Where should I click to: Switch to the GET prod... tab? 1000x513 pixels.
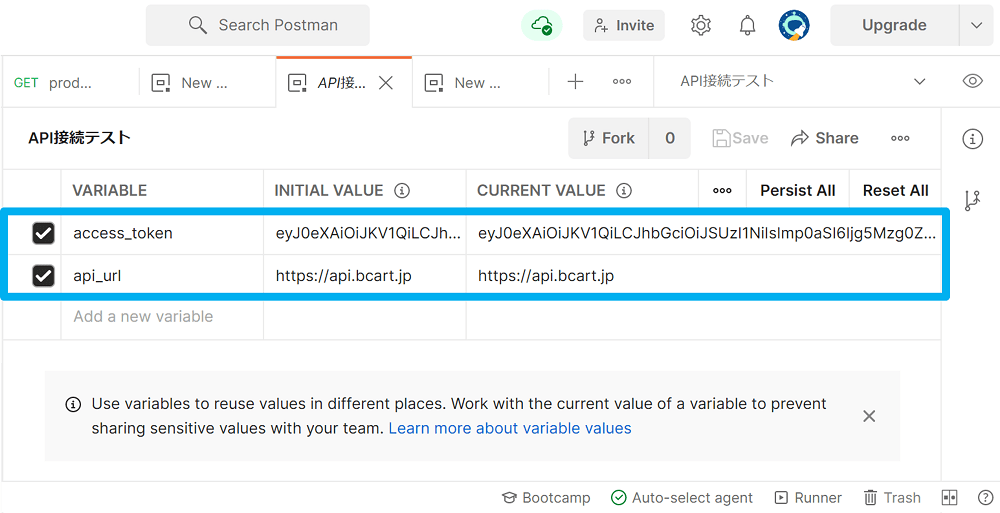[x=70, y=82]
